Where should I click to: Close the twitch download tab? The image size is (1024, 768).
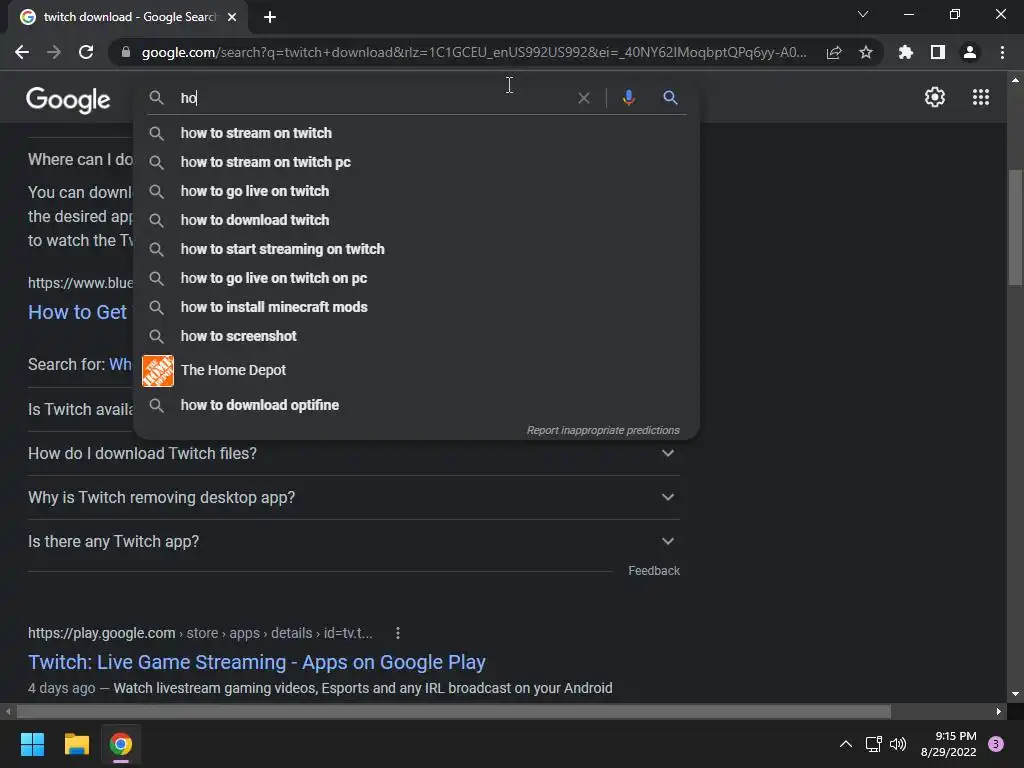tap(232, 17)
